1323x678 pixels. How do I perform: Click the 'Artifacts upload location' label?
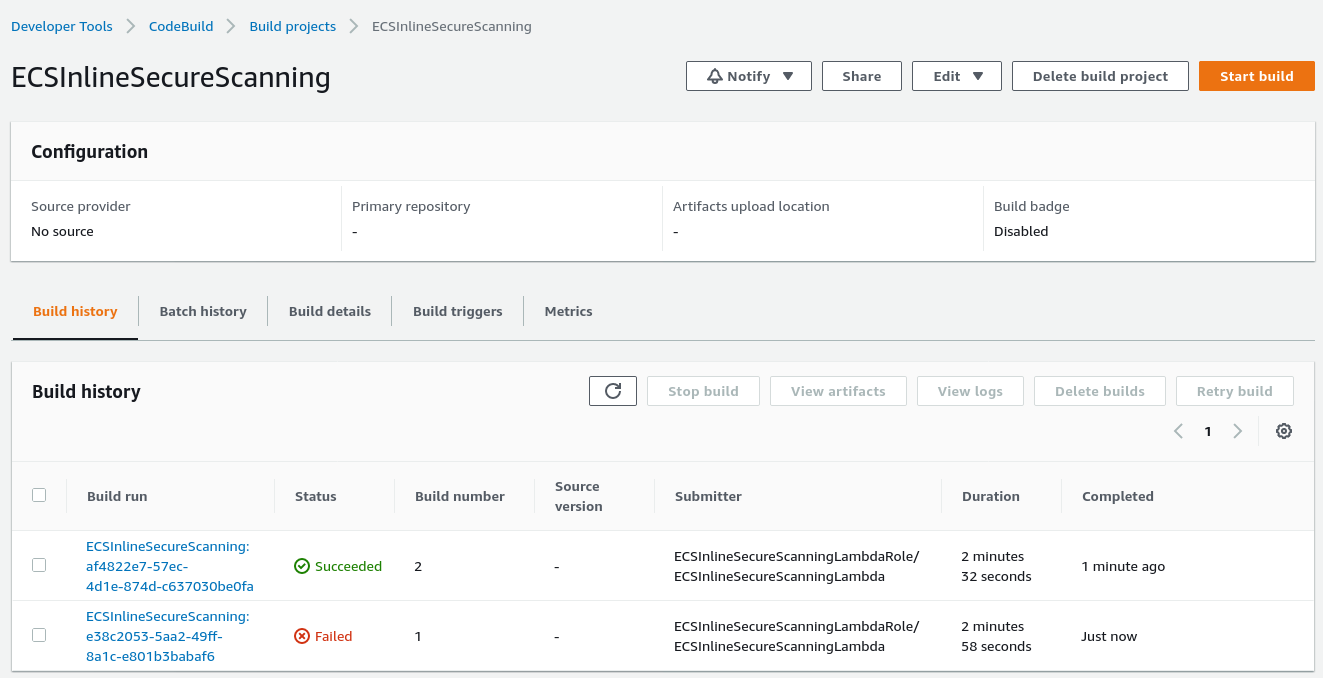tap(751, 206)
